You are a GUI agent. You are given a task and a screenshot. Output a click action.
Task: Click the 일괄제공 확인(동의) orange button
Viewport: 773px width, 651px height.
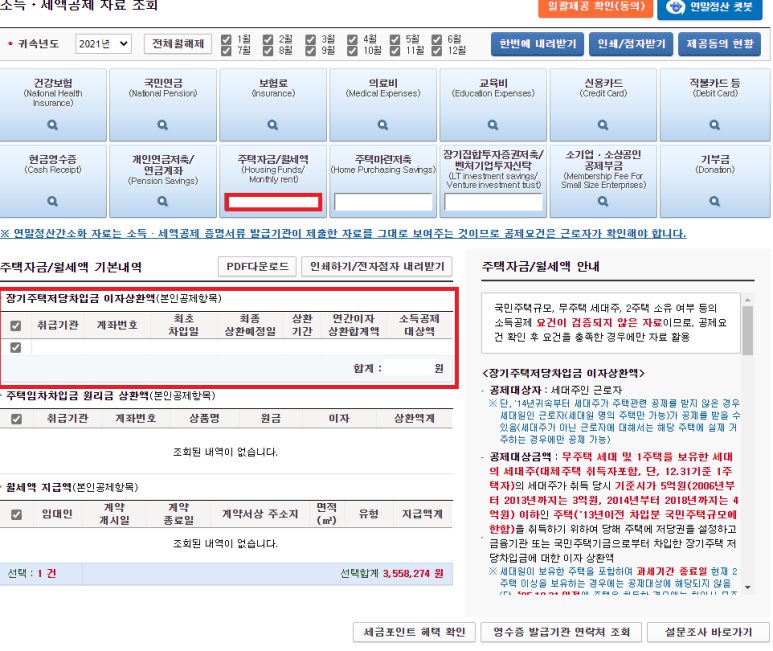coord(596,7)
